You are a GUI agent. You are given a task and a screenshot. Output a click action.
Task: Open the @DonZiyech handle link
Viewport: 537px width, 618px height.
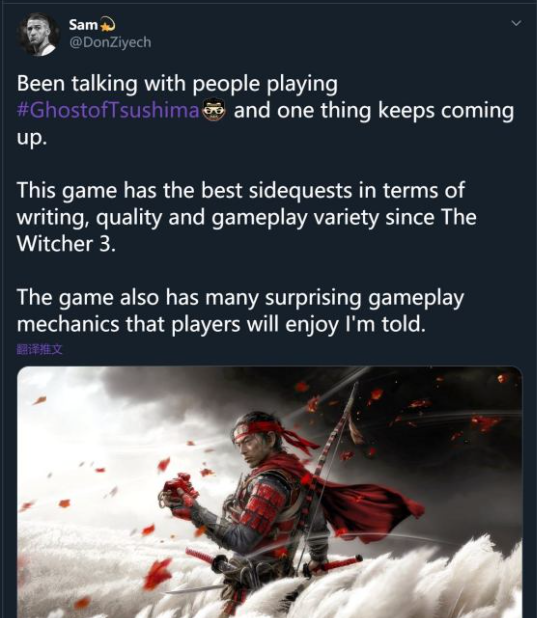coord(110,42)
